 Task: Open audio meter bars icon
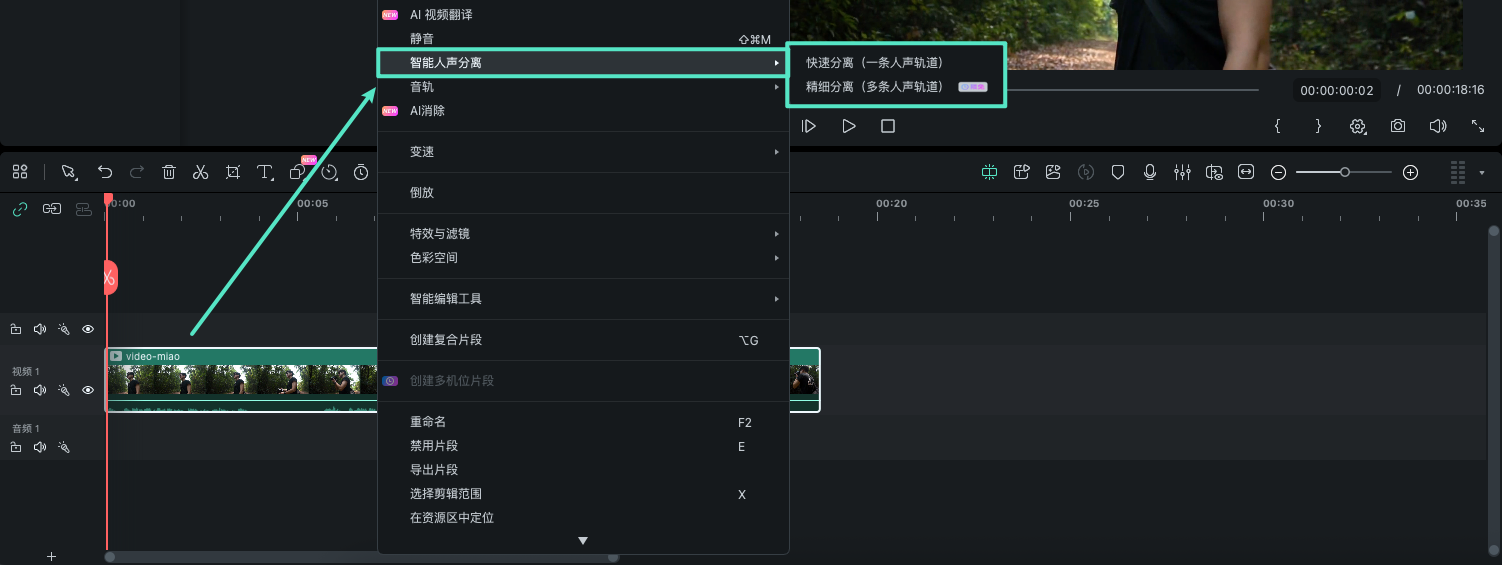pyautogui.click(x=1458, y=172)
